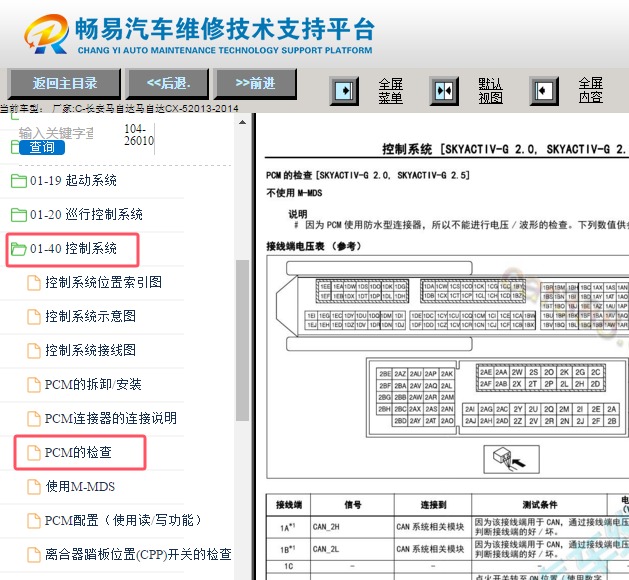The image size is (629, 580).
Task: Click the sidebar scrollbar thumb
Action: [242, 340]
